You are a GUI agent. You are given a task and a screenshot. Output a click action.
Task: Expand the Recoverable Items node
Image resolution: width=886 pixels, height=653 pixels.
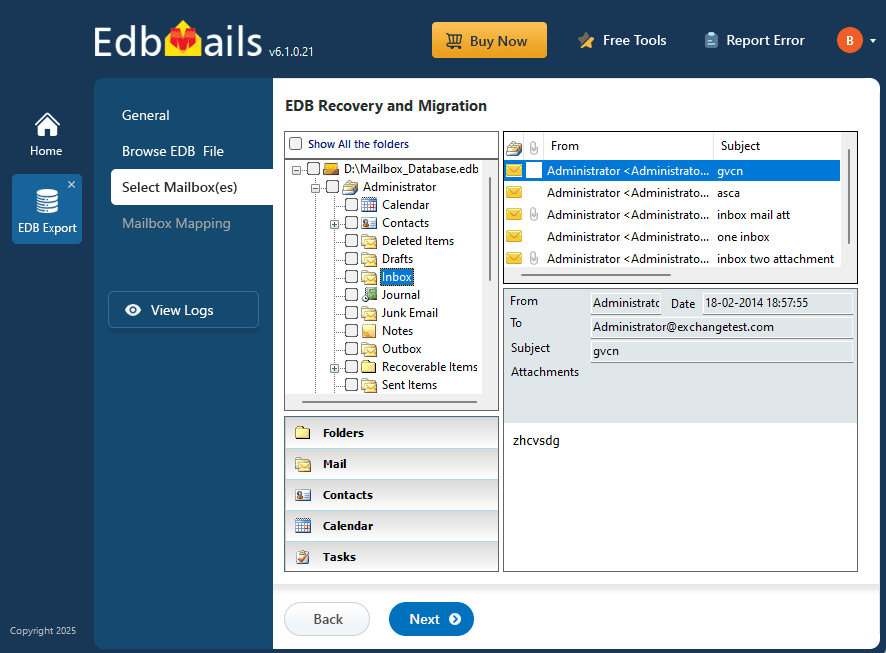(335, 368)
